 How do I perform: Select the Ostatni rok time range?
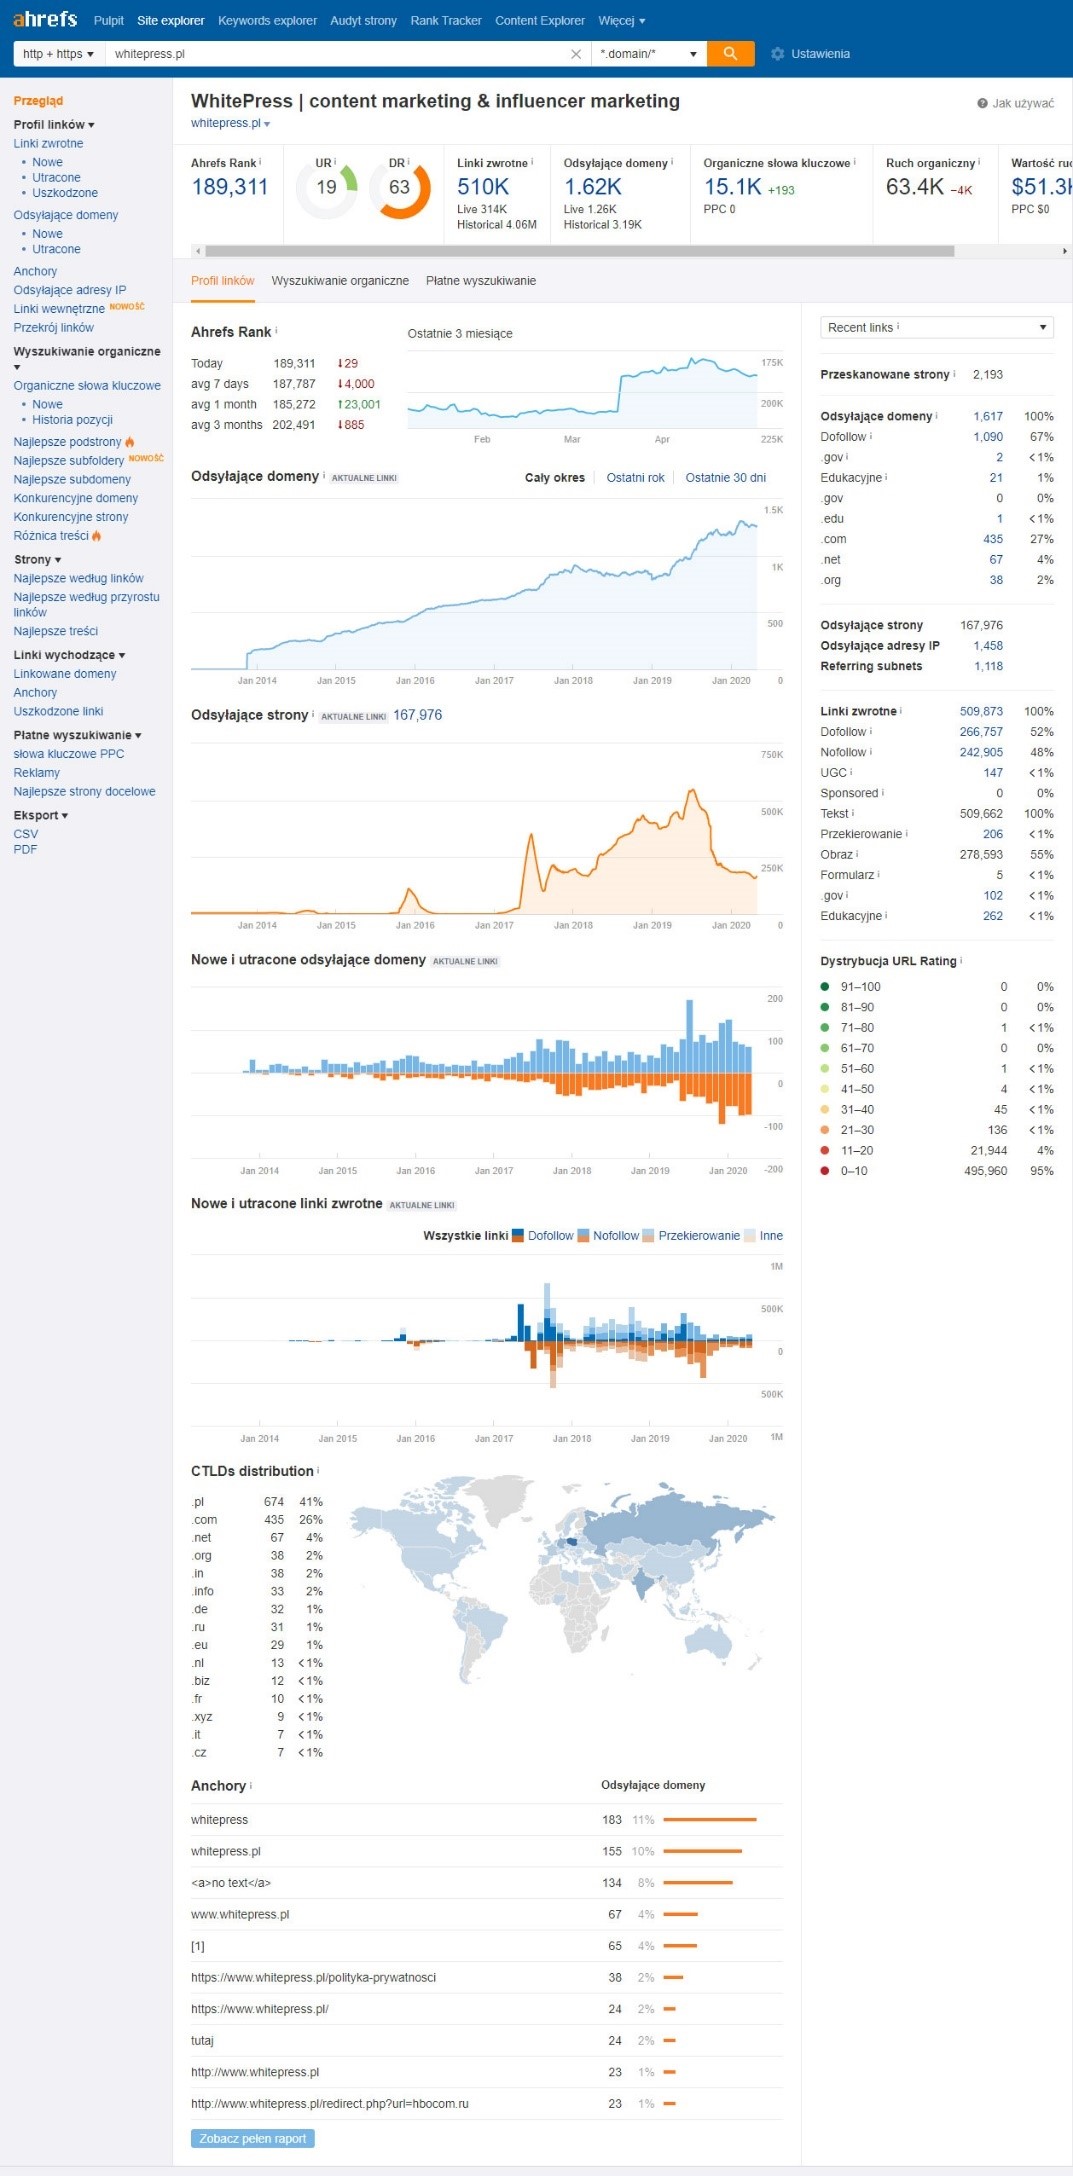coord(635,478)
